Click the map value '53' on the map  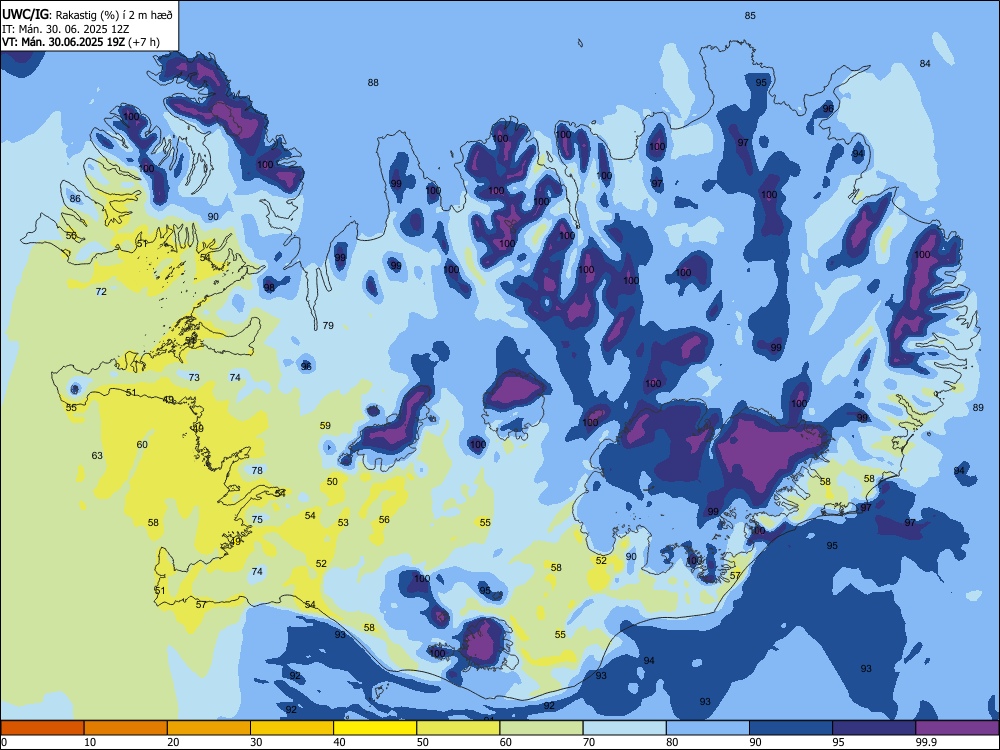(343, 522)
